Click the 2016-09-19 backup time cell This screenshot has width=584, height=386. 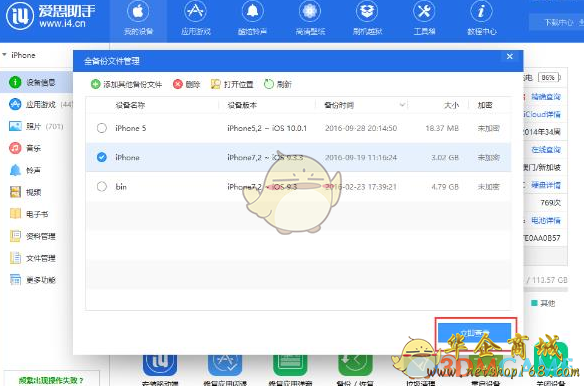(361, 157)
